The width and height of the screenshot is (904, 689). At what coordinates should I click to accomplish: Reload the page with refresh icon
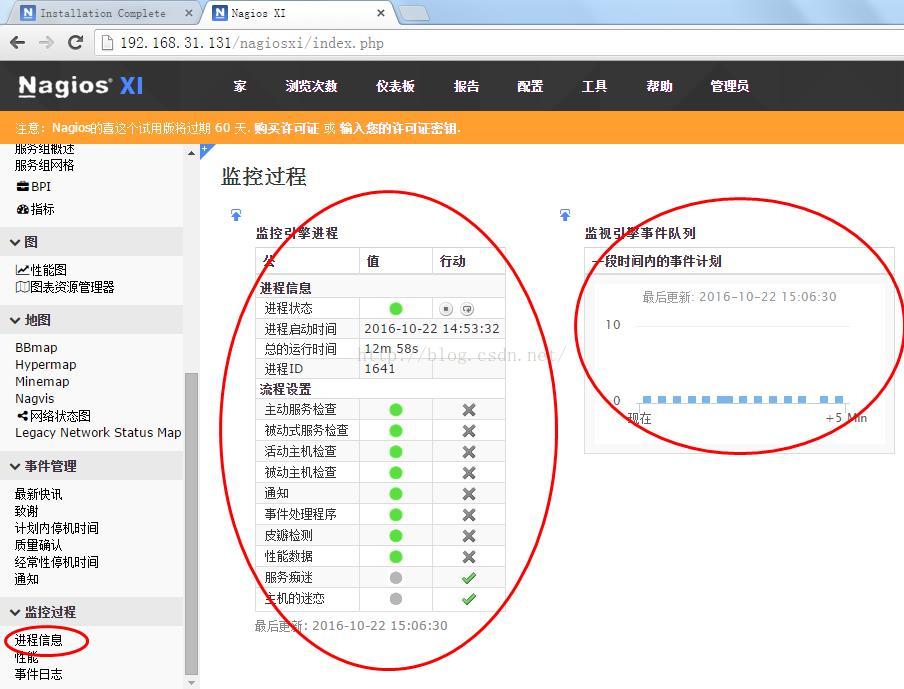click(x=76, y=43)
